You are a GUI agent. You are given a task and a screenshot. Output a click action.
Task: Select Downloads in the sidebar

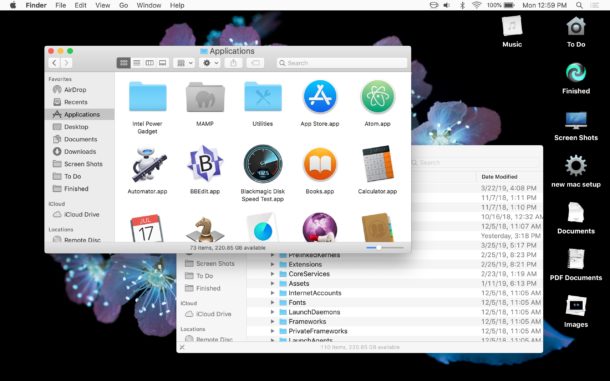pos(80,151)
